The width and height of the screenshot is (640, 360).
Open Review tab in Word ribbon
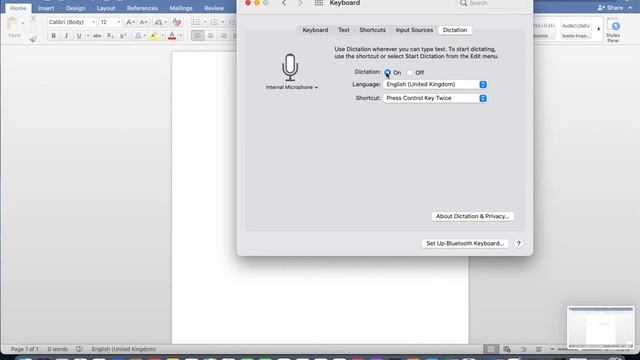pyautogui.click(x=214, y=8)
